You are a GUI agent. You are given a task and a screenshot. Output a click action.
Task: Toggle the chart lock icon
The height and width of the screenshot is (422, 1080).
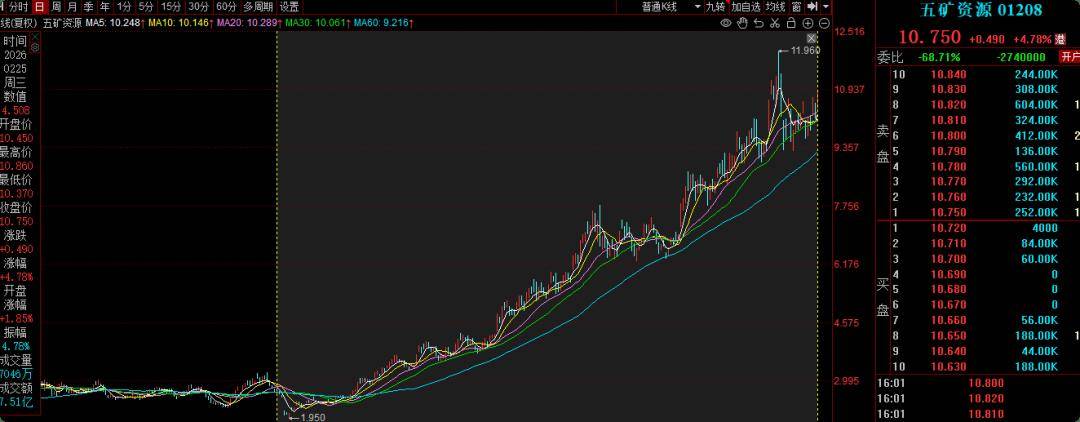pos(791,23)
